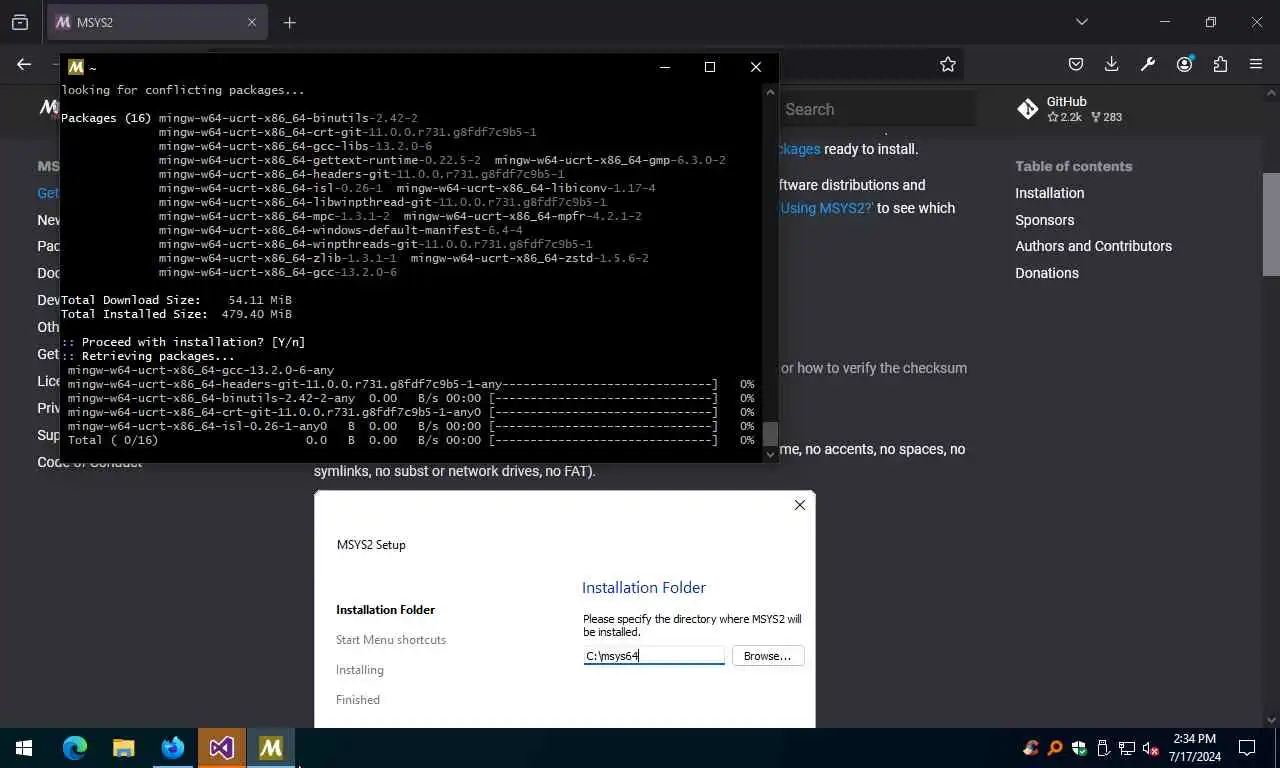Edit the C:\msys64 installation folder field

click(654, 656)
